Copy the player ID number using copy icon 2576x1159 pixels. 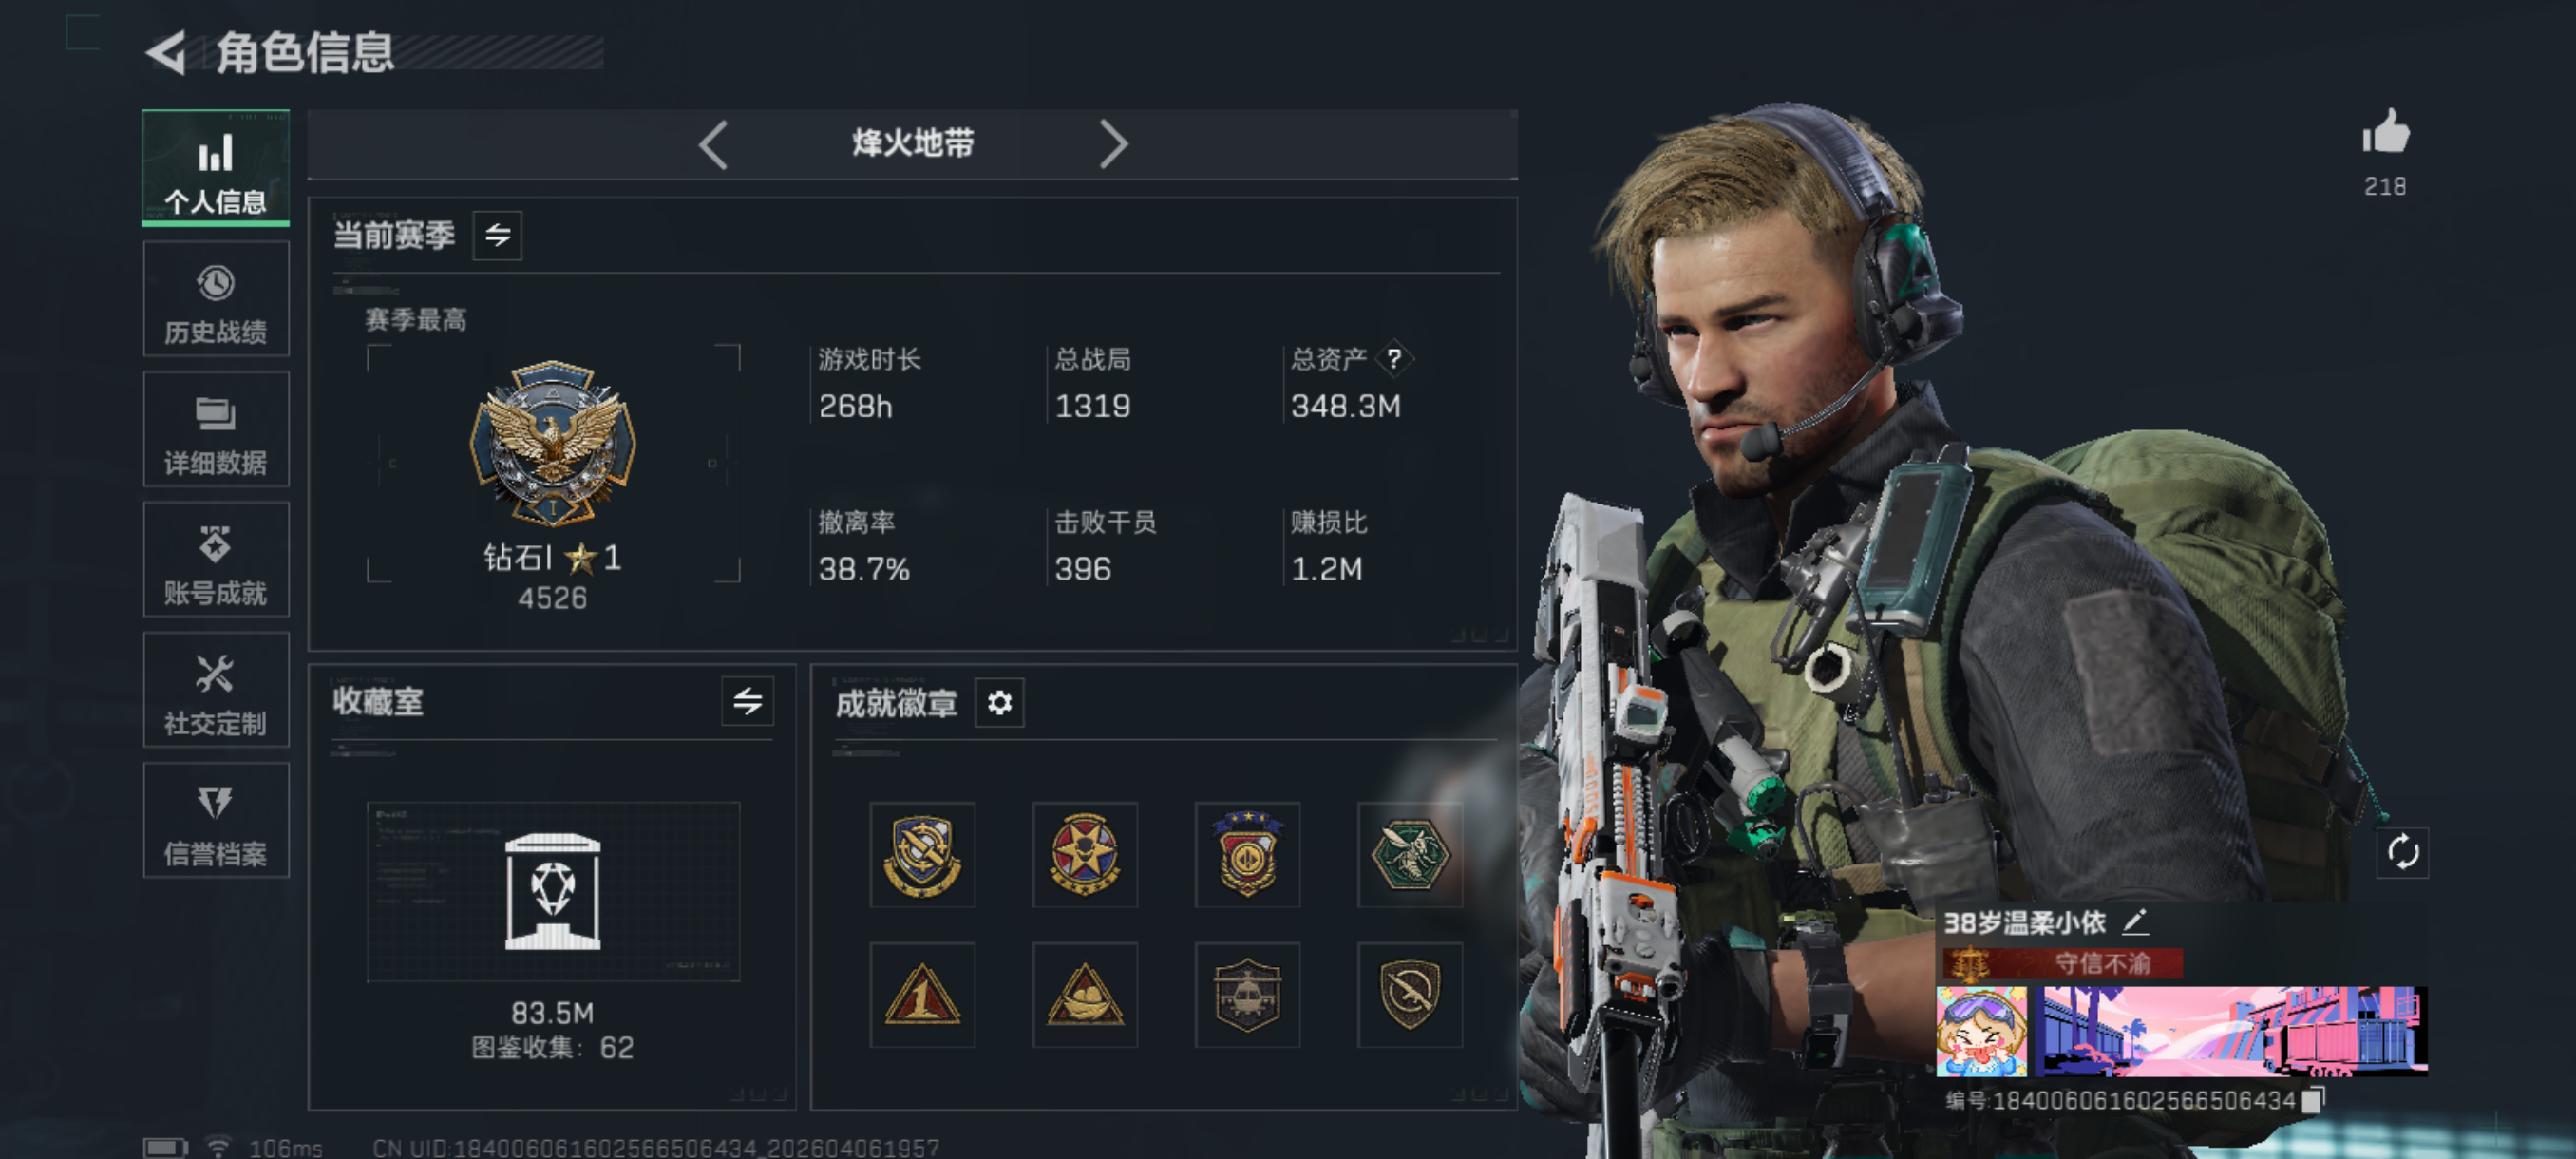pos(2312,1100)
